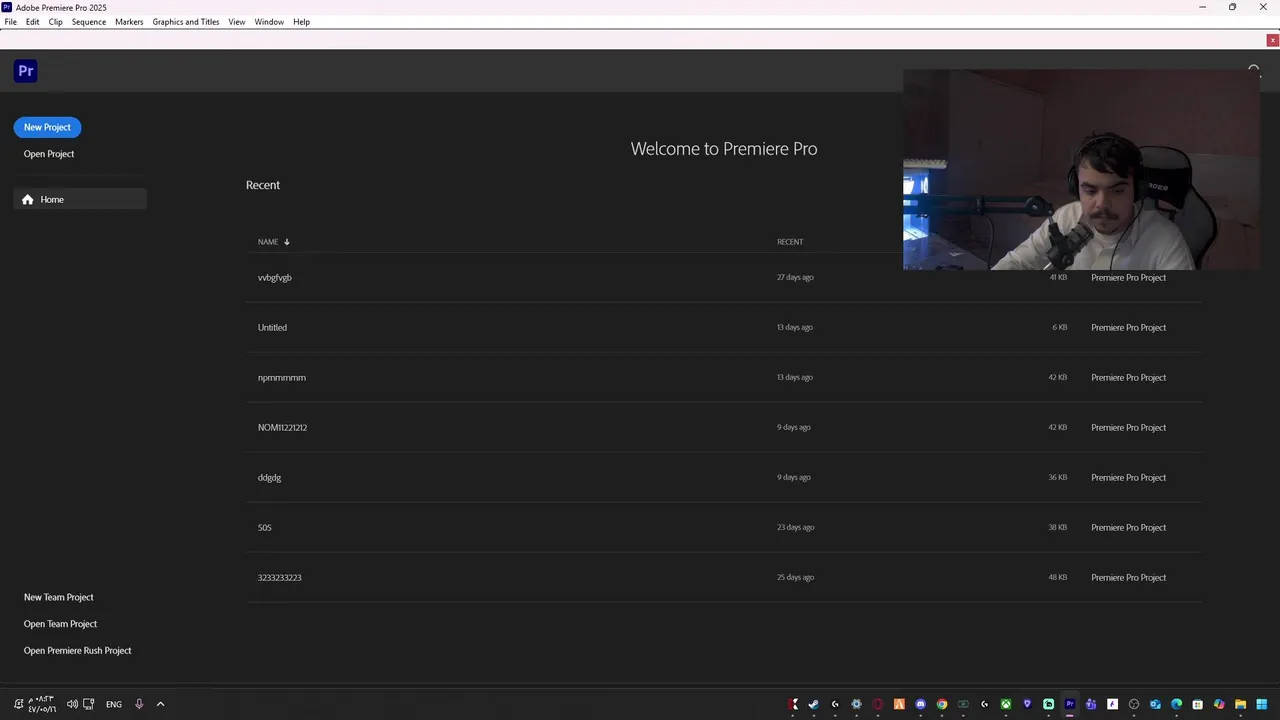Click '48 KB' size of 3233233223
Screen dimensions: 1280x720
point(1058,577)
